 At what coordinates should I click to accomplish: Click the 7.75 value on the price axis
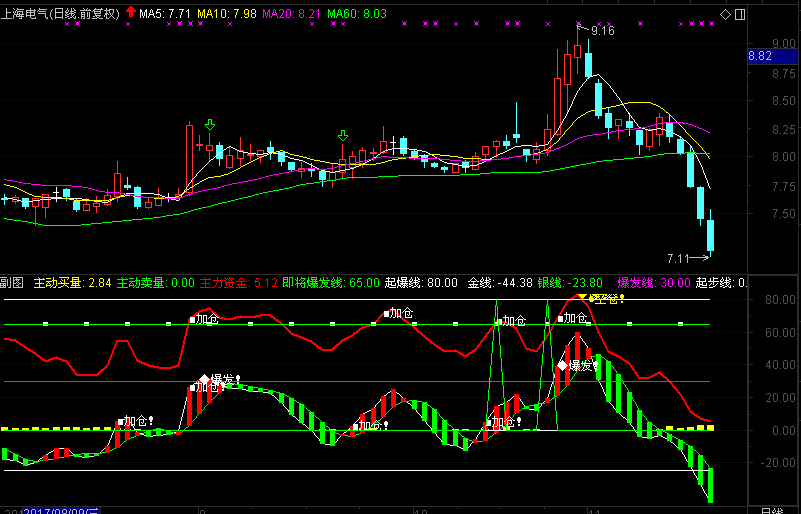pos(783,186)
